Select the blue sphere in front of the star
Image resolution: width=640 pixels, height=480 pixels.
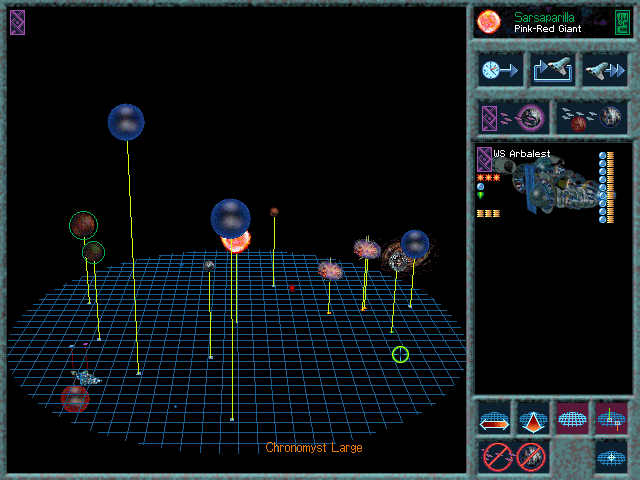pyautogui.click(x=230, y=218)
